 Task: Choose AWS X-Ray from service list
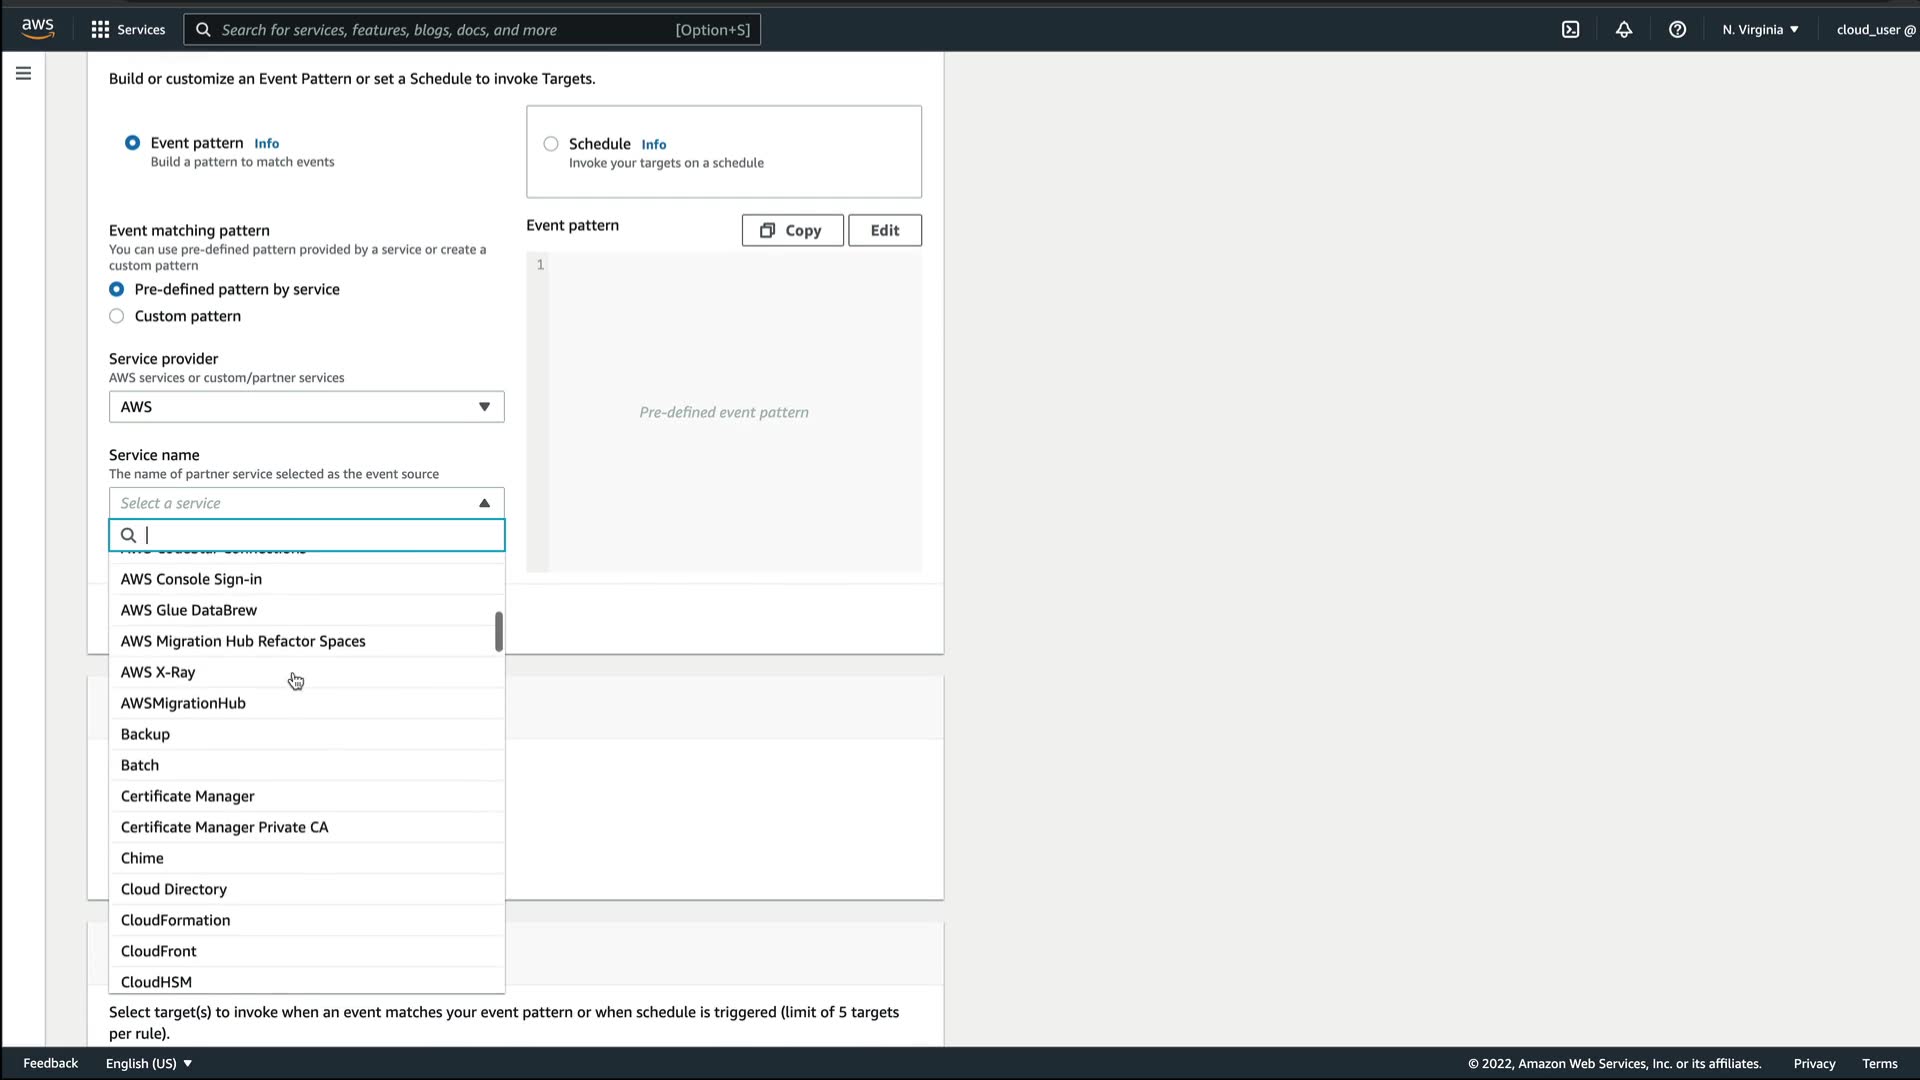point(158,672)
